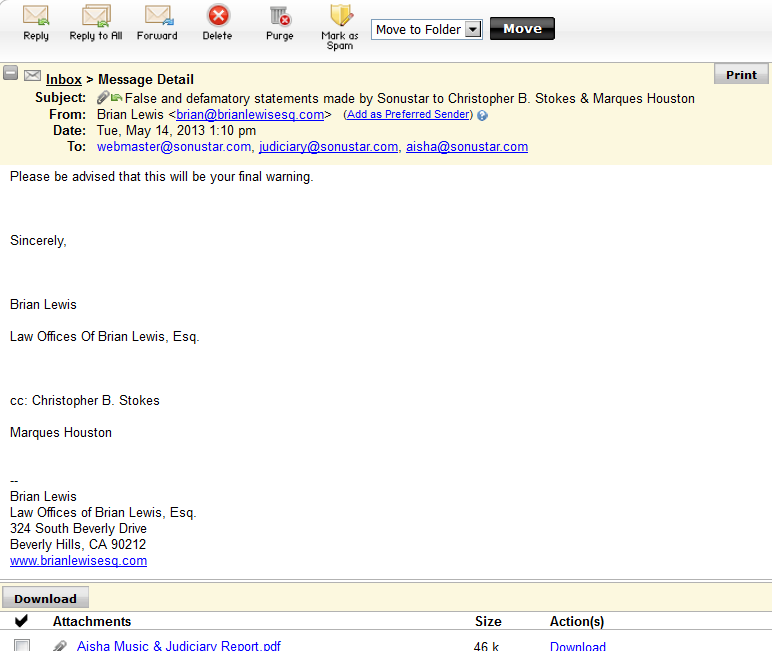Click the blue help question-mark icon
The image size is (772, 652).
point(482,116)
